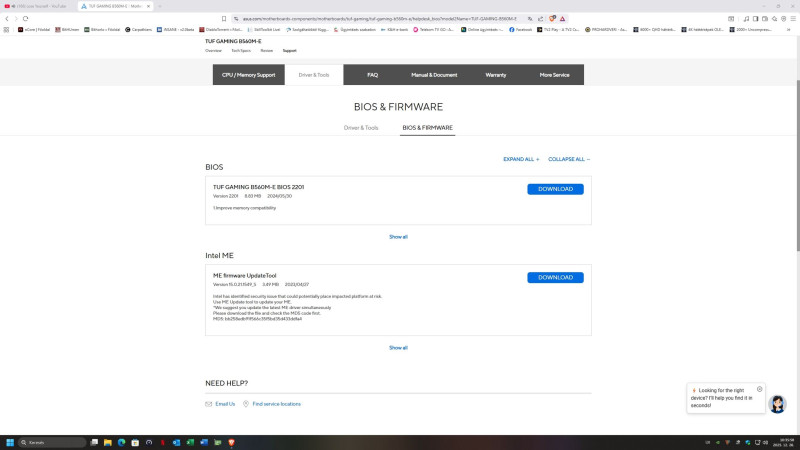Toggle the sidebar panel icon
Viewport: 800px width, 450px height.
[756, 19]
